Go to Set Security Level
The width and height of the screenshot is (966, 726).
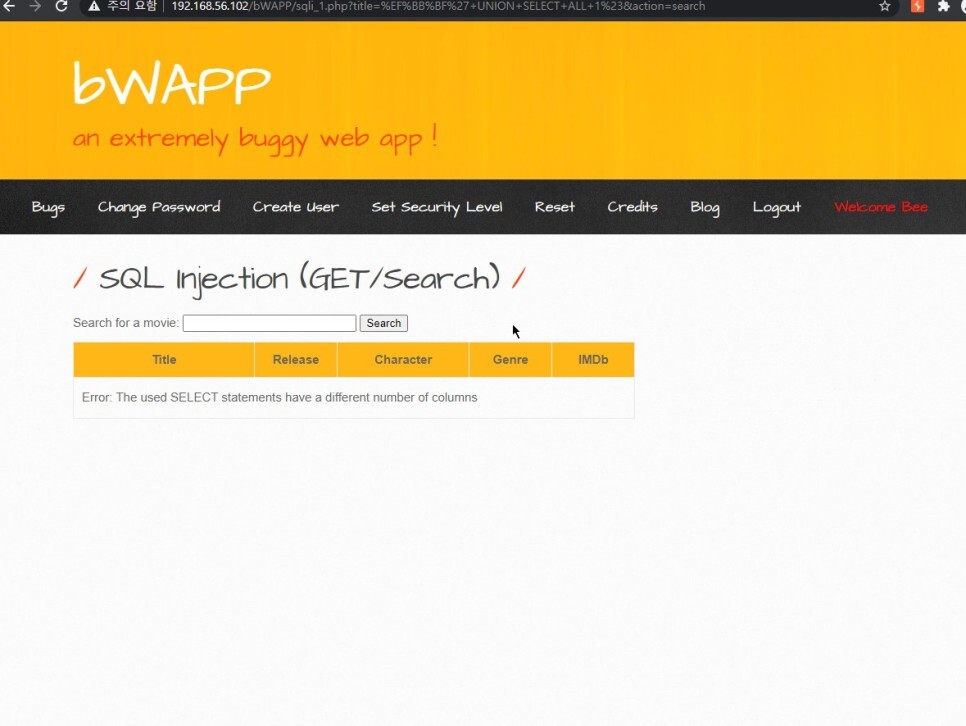pos(437,207)
